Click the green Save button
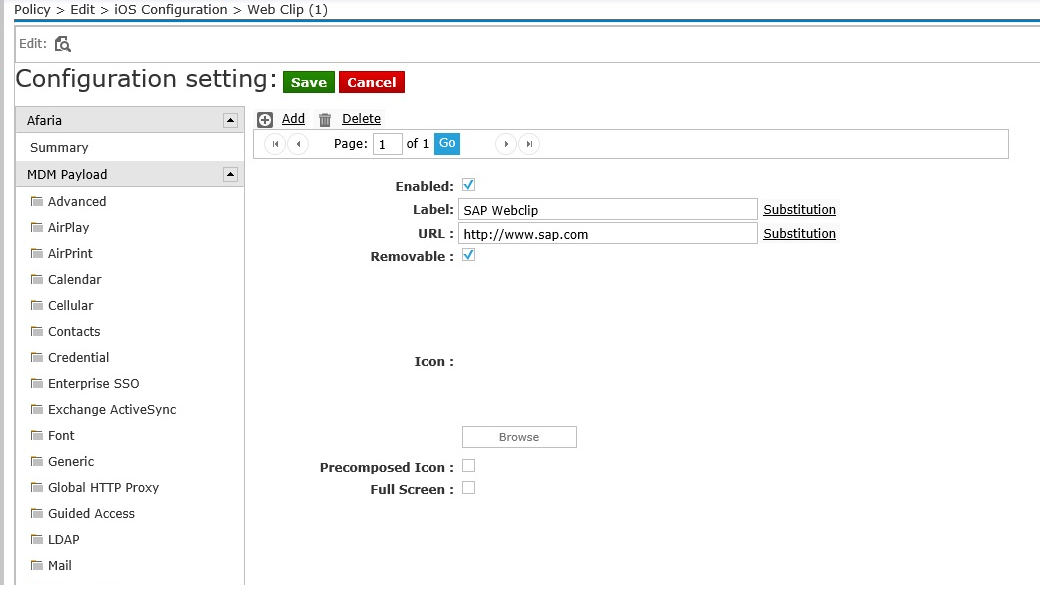Screen dimensions: 1040x608 (309, 82)
